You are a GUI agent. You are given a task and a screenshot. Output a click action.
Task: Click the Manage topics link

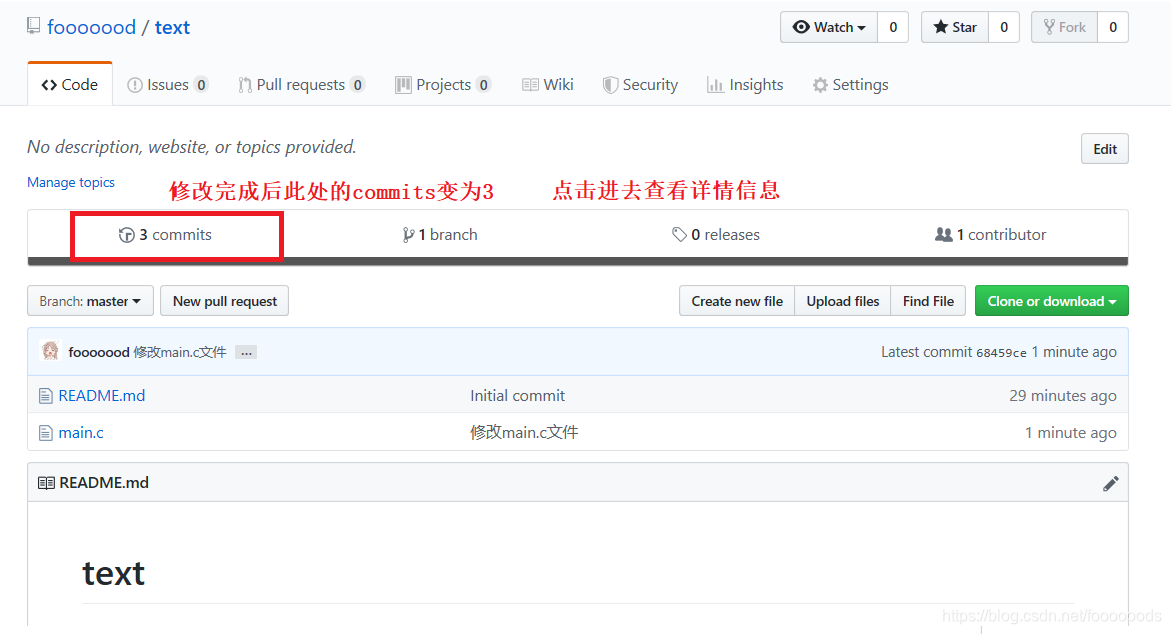pyautogui.click(x=71, y=182)
